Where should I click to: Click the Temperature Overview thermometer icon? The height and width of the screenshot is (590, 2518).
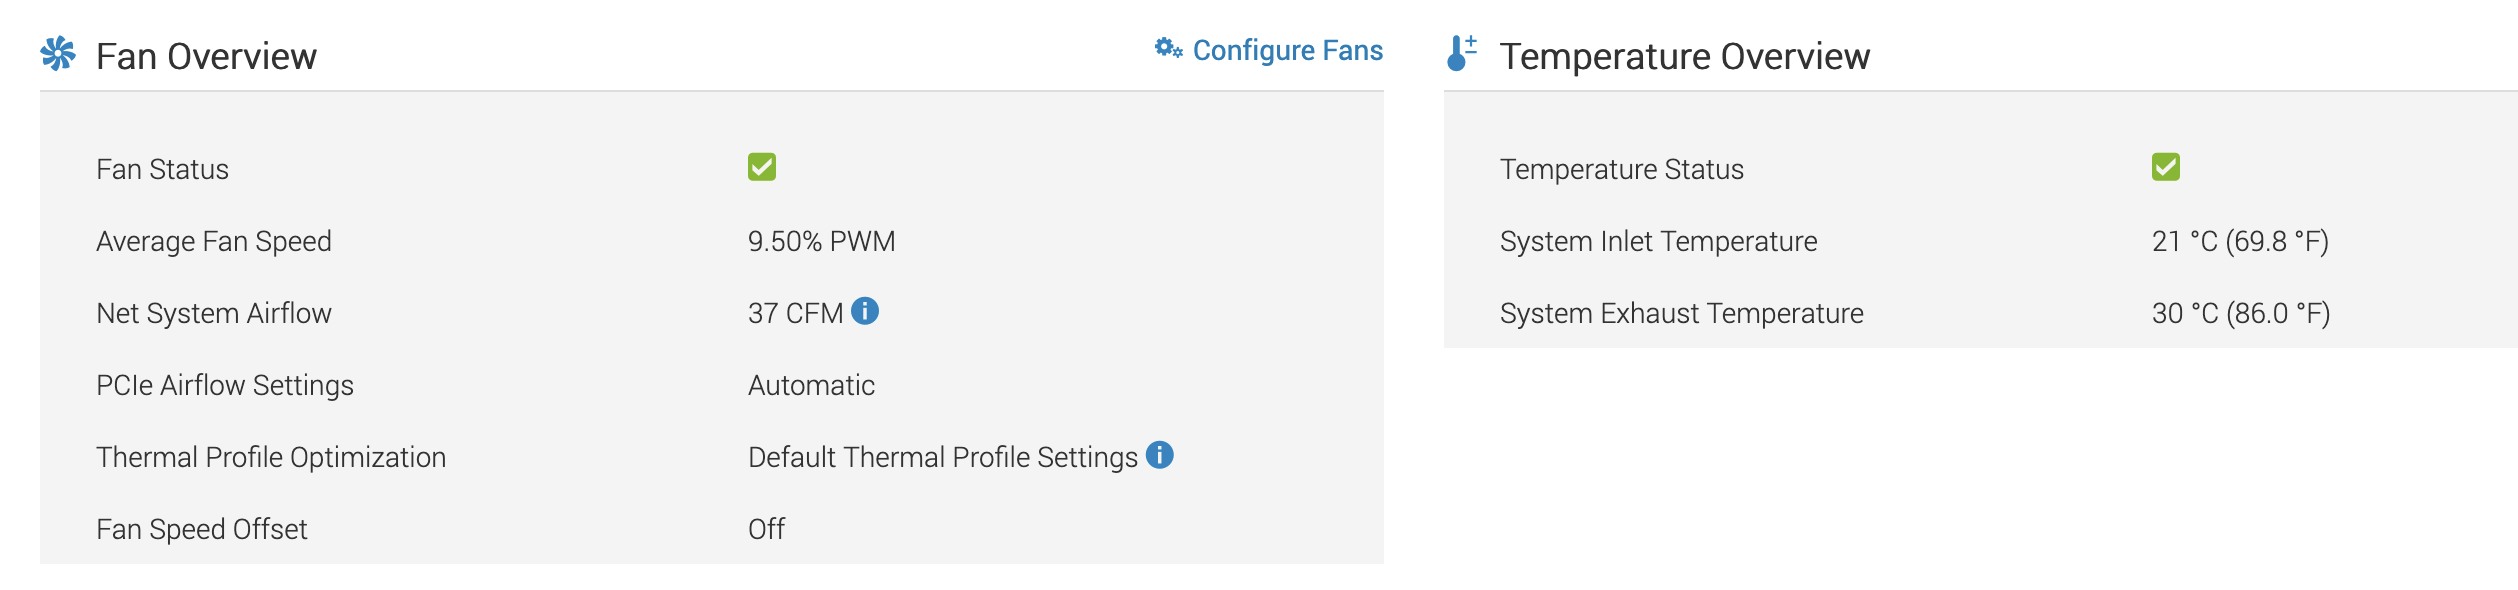1461,53
